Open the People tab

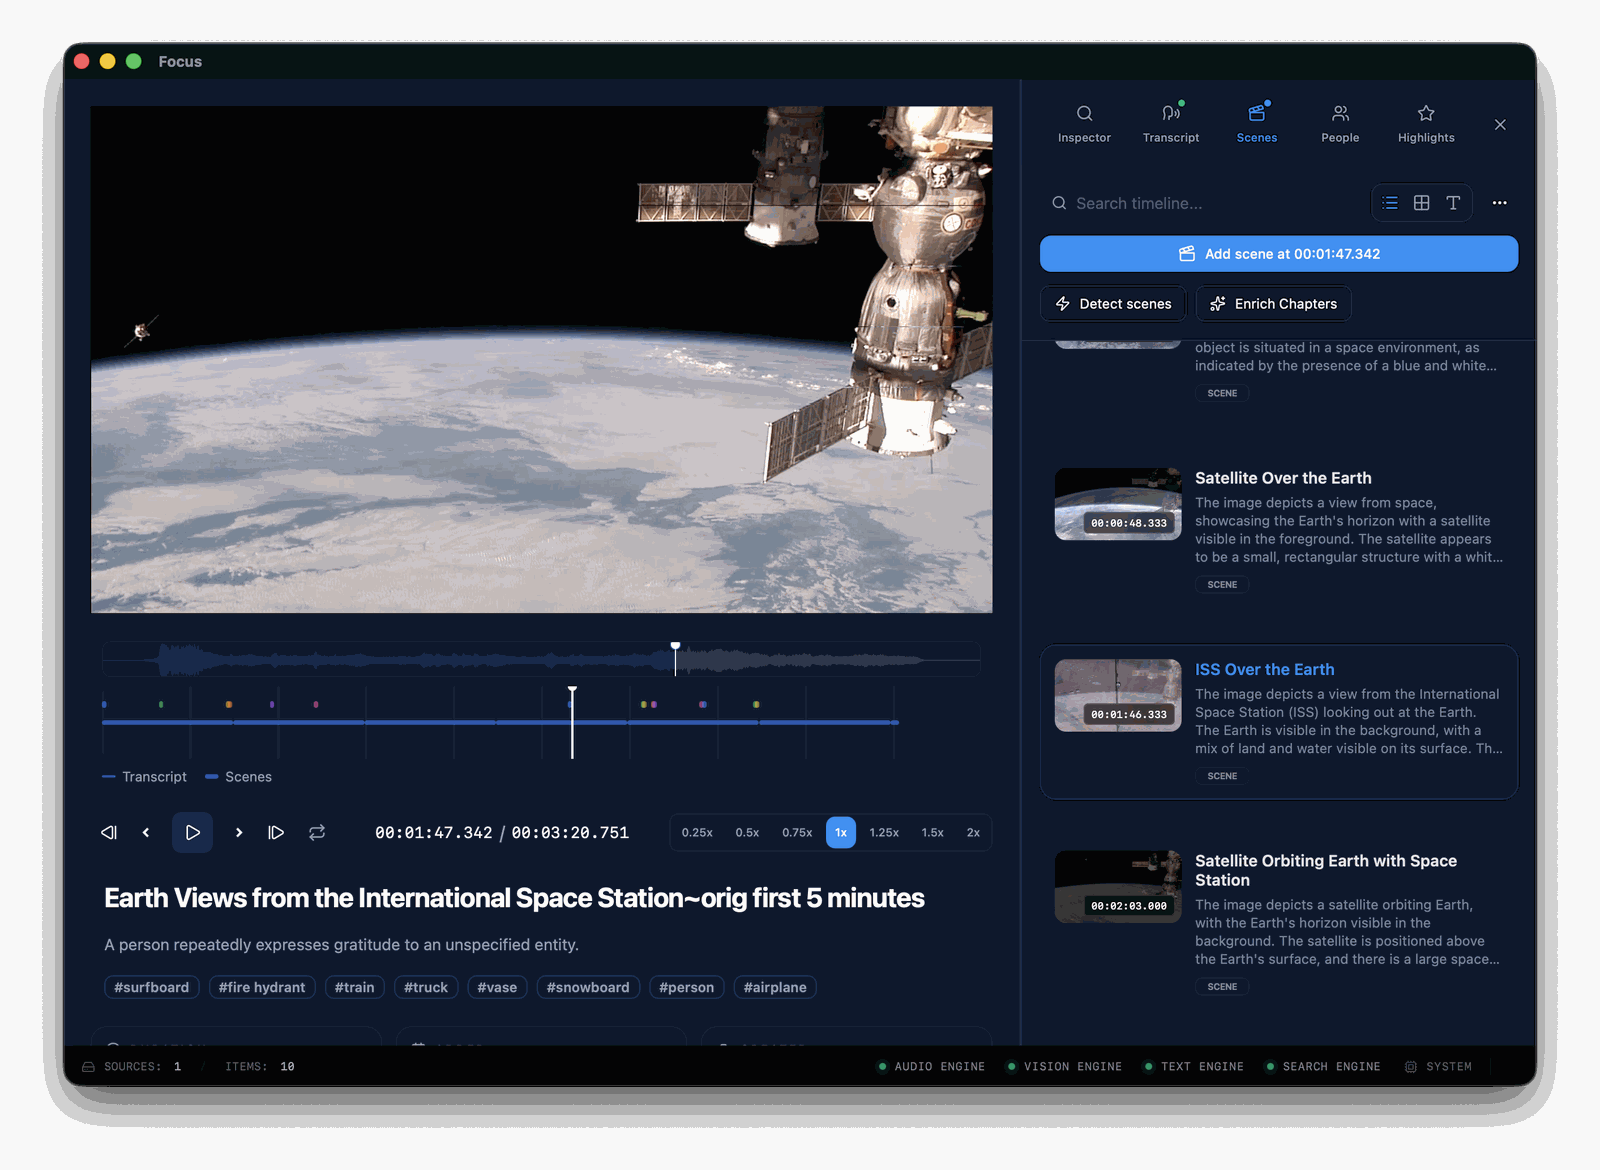pos(1340,124)
